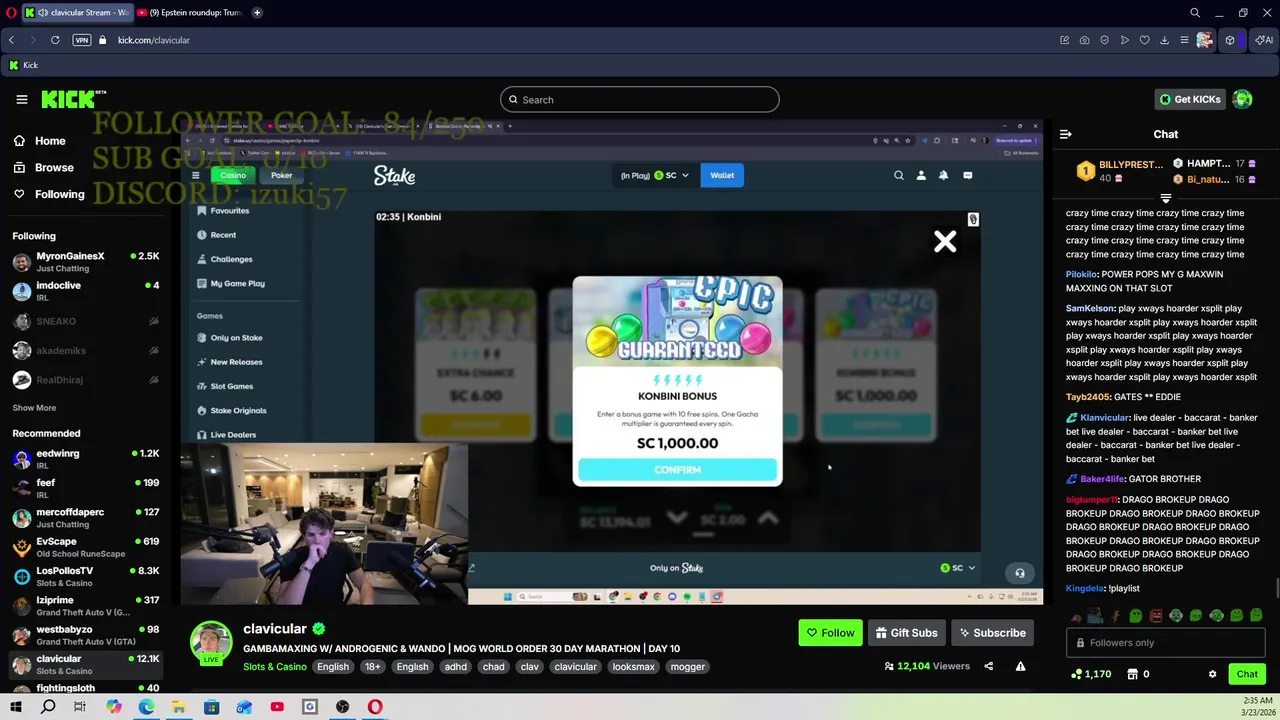Reload the page in browser

(55, 40)
